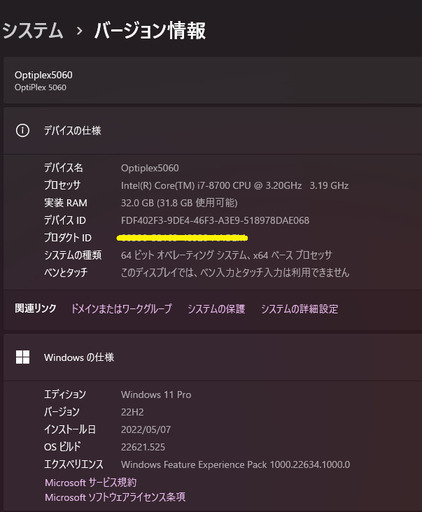Click the システムの種類 label
422x512 pixels.
pyautogui.click(x=73, y=255)
